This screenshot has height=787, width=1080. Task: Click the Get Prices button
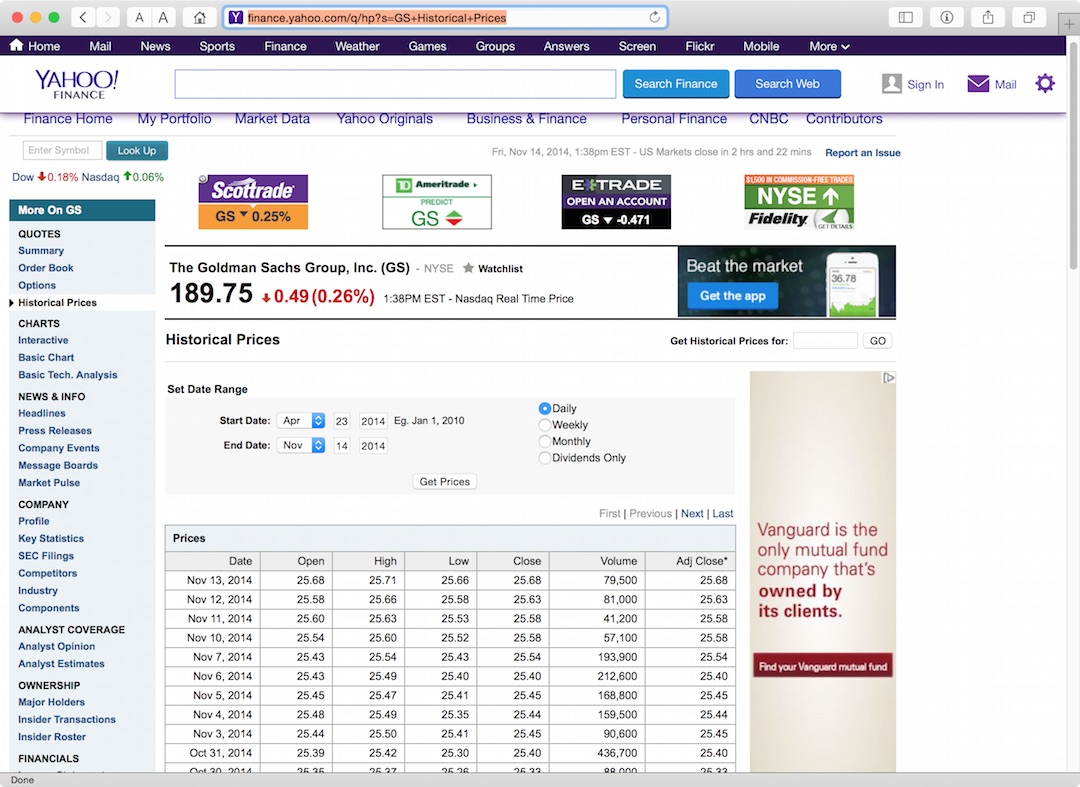(x=444, y=482)
